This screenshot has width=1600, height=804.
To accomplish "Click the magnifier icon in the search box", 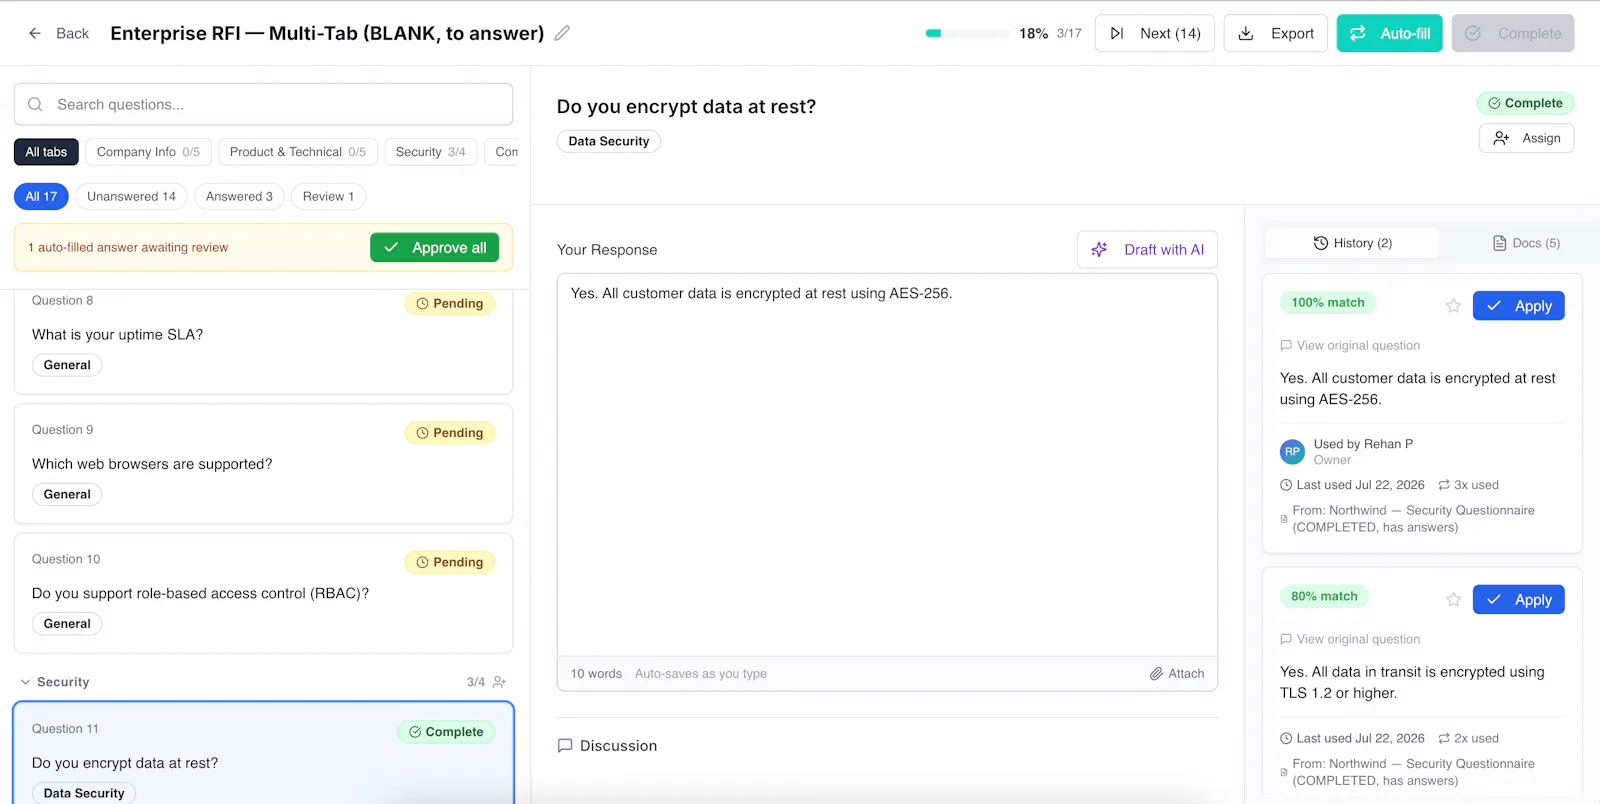I will tap(35, 104).
